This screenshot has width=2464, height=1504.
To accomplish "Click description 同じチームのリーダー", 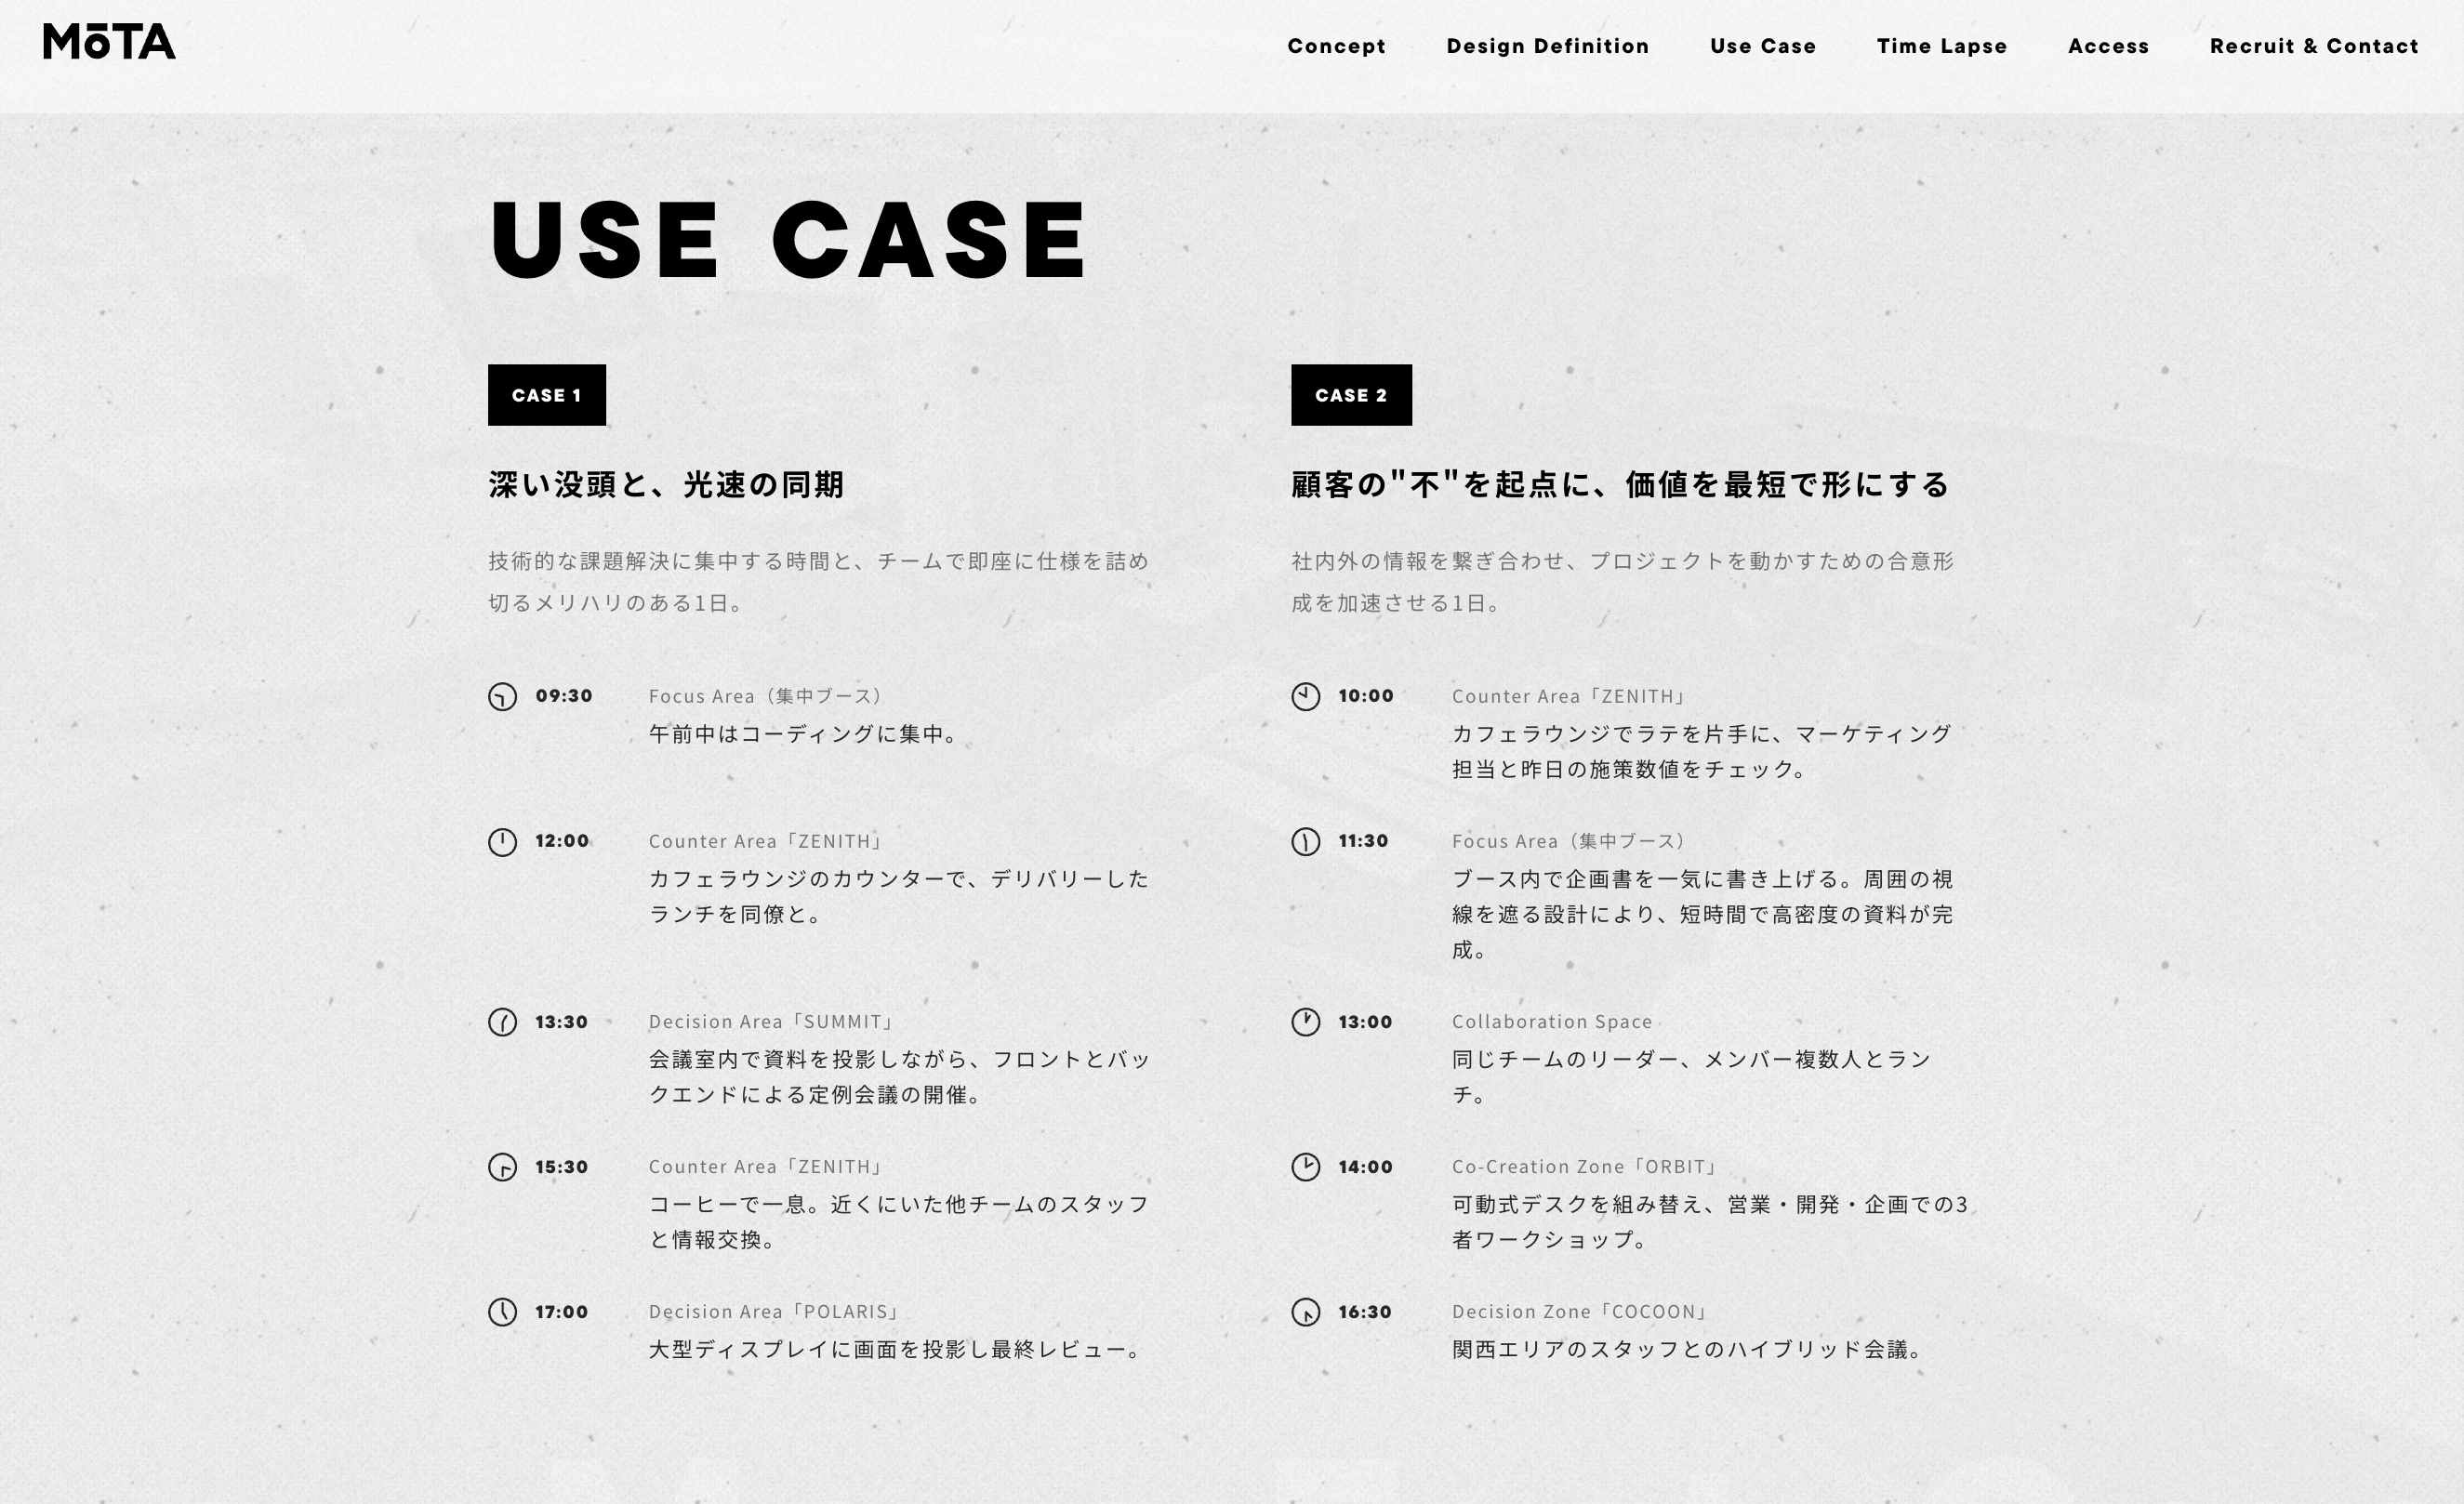I will [x=1691, y=1077].
